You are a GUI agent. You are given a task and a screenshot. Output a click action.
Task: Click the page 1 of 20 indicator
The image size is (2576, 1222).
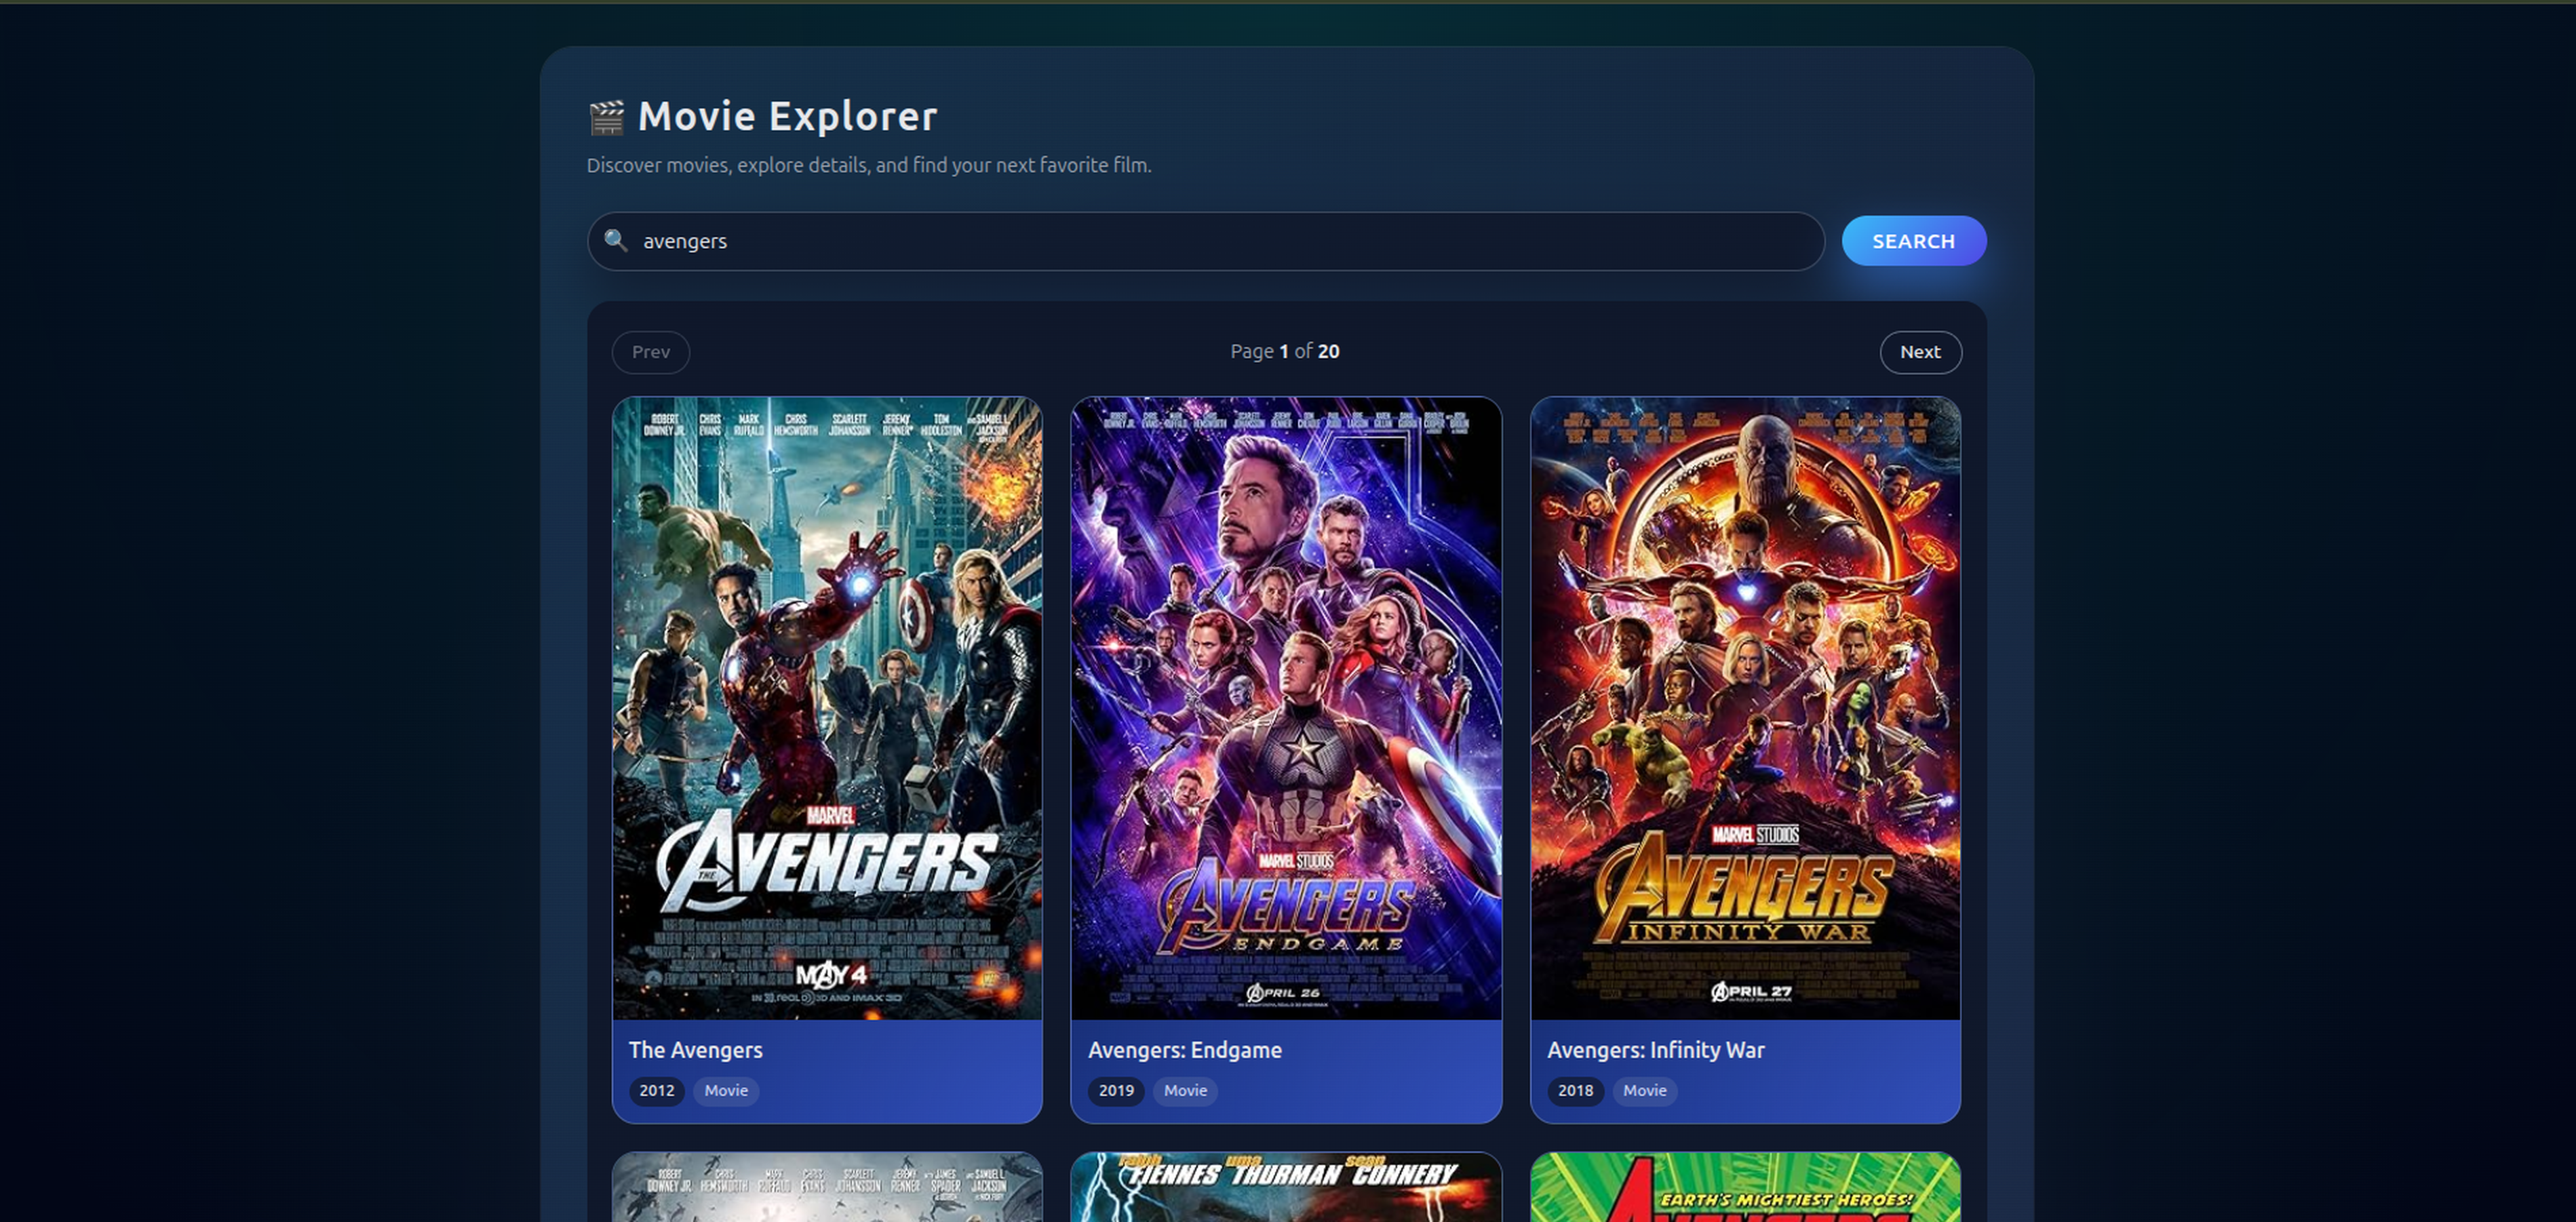coord(1285,351)
